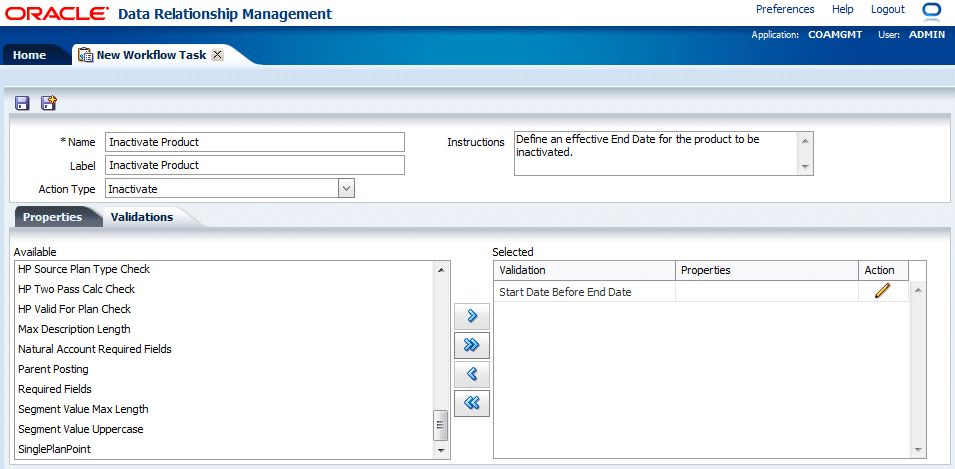Click Instructions scrollbar up arrow
The width and height of the screenshot is (955, 469).
[805, 141]
